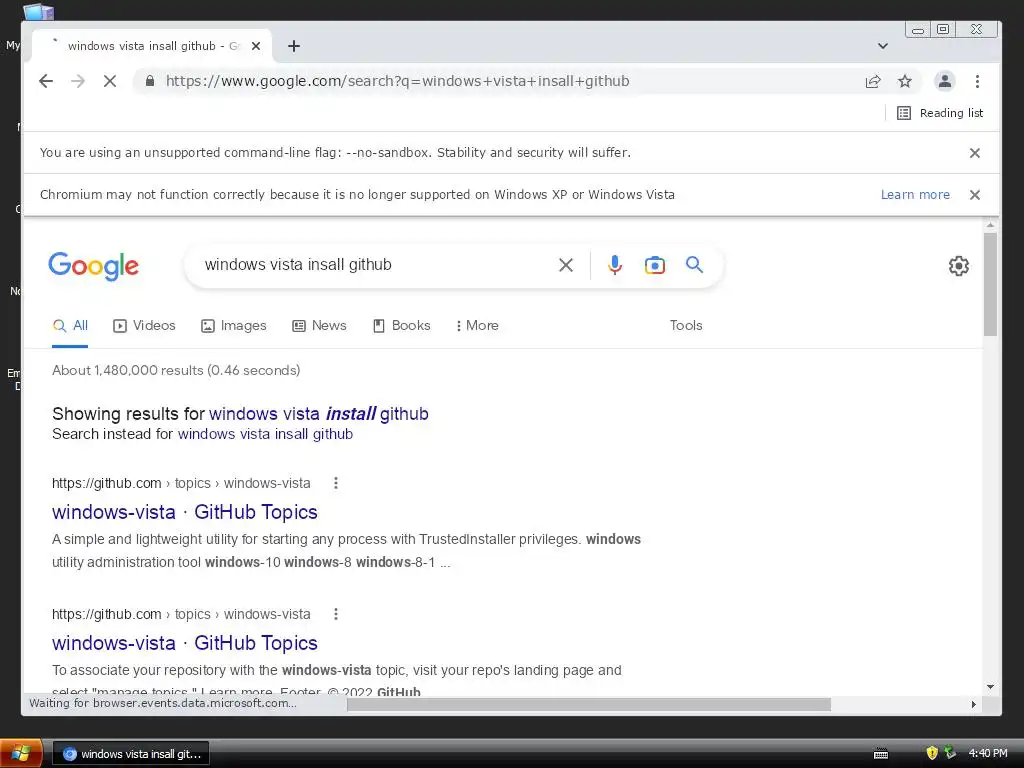The width and height of the screenshot is (1024, 768).
Task: Open the Reading list panel
Action: coord(940,113)
